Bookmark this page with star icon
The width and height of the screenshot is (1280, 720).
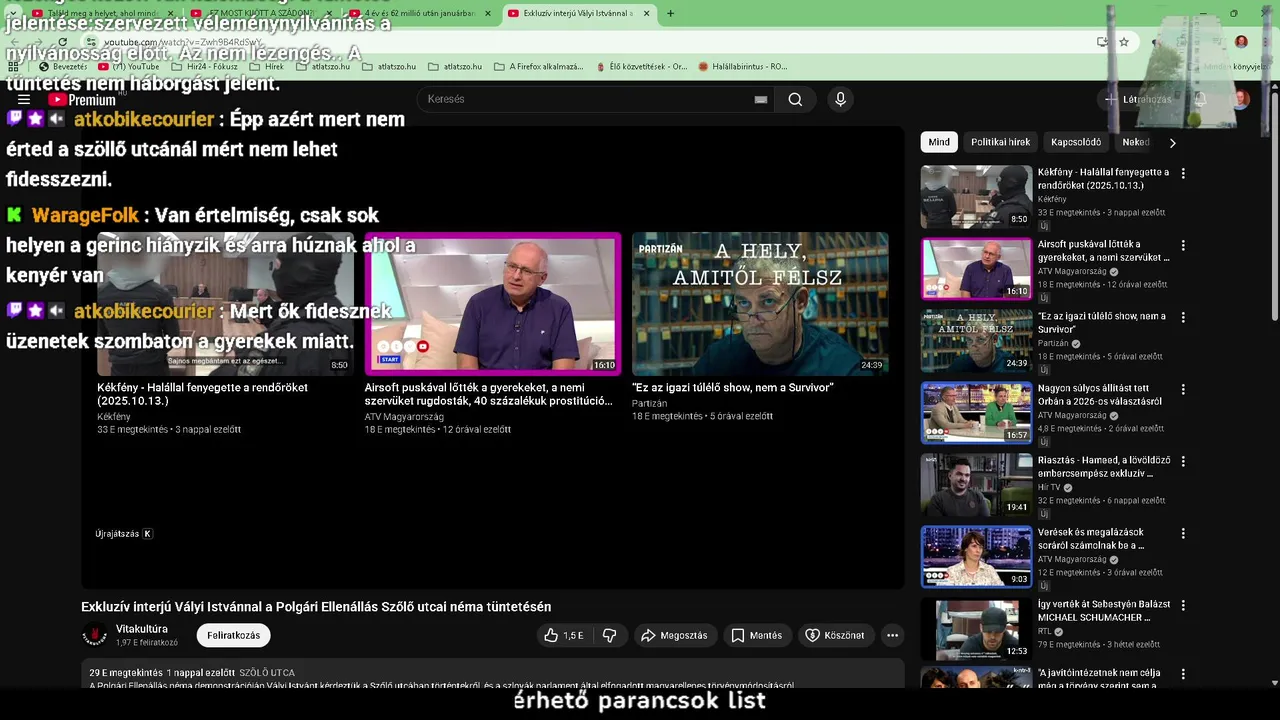click(x=1124, y=42)
